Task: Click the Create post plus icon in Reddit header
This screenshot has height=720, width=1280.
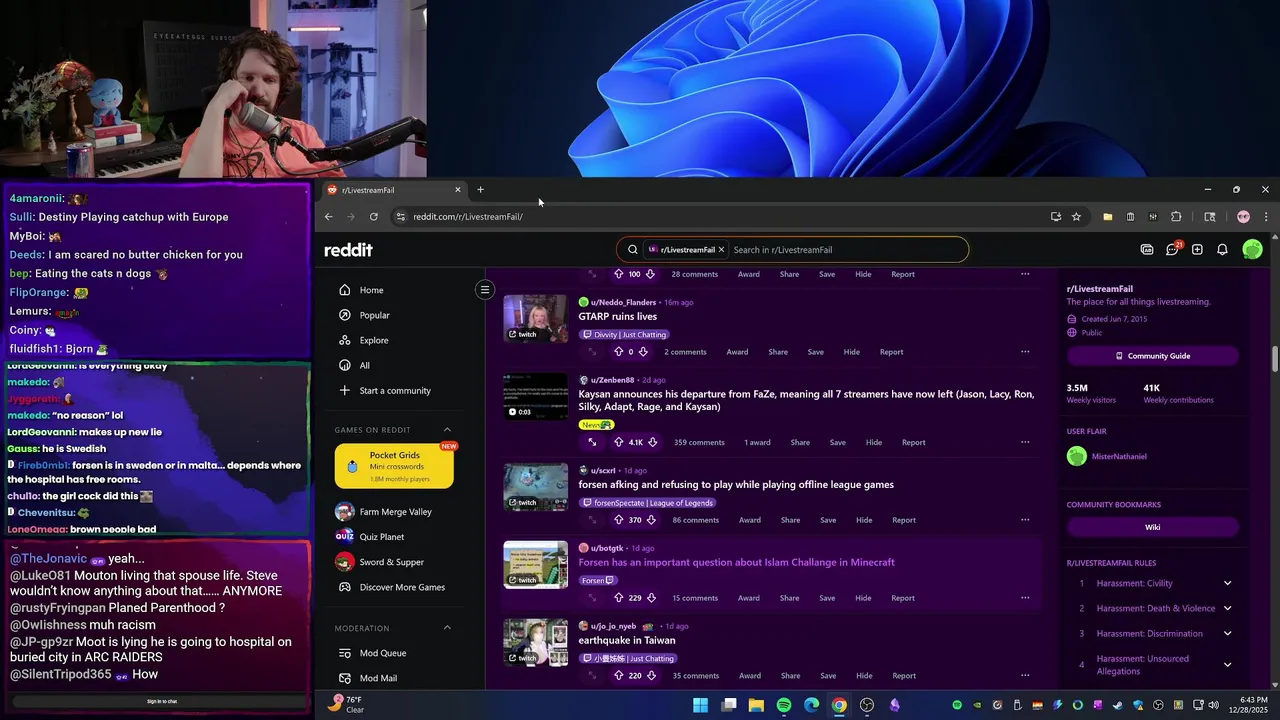Action: click(1197, 250)
